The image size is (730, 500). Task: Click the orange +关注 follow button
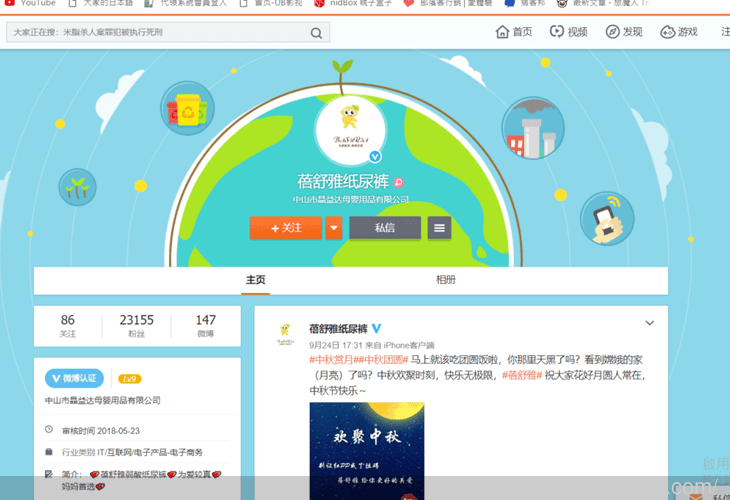pos(286,228)
